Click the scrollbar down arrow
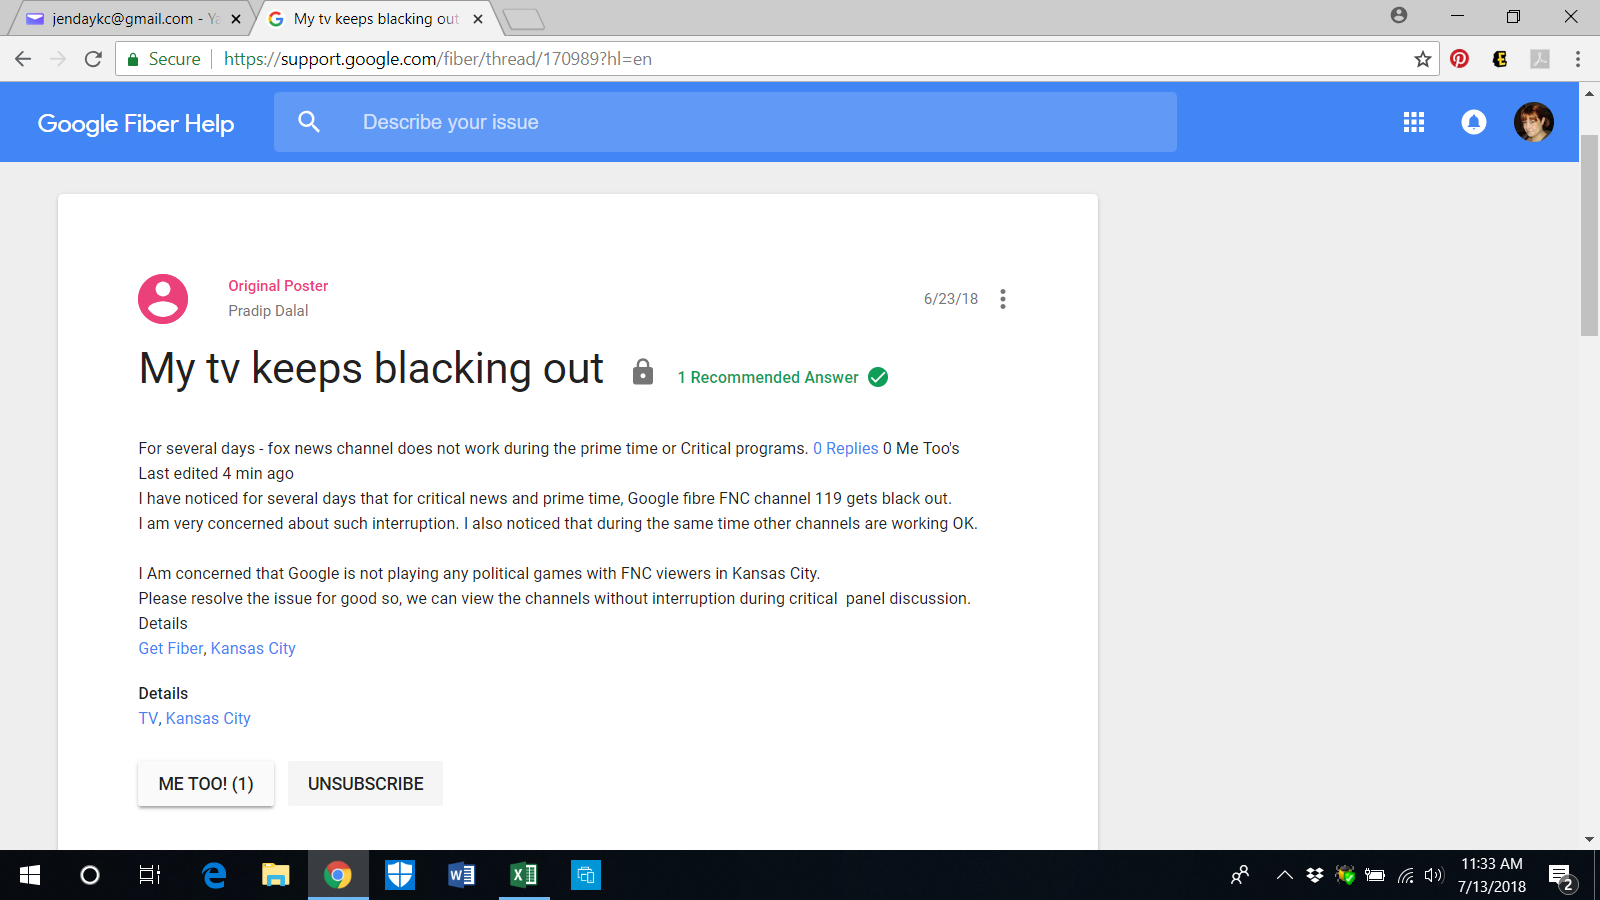 pos(1589,840)
